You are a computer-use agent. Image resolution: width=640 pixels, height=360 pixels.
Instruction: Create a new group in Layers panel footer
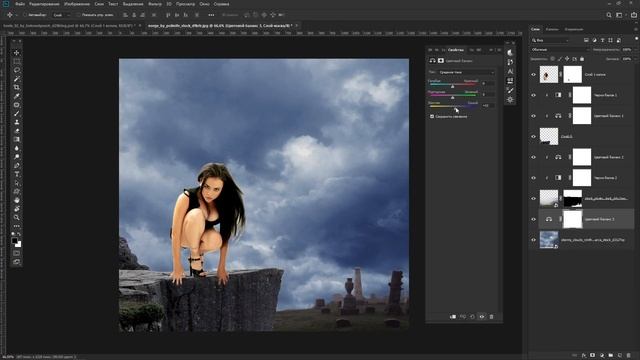tap(611, 356)
